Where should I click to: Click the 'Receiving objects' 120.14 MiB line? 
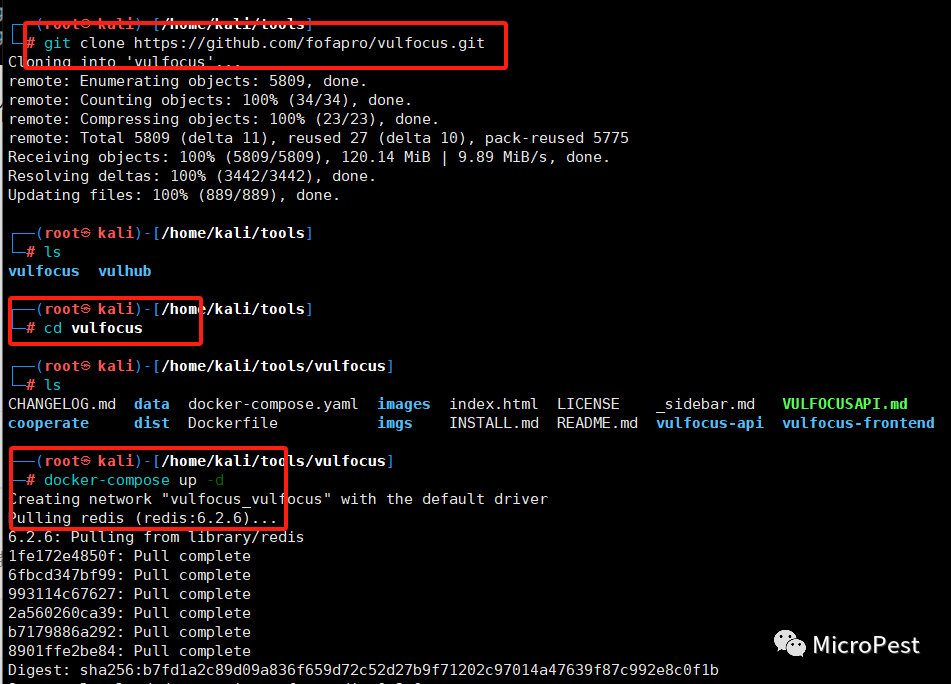[309, 157]
